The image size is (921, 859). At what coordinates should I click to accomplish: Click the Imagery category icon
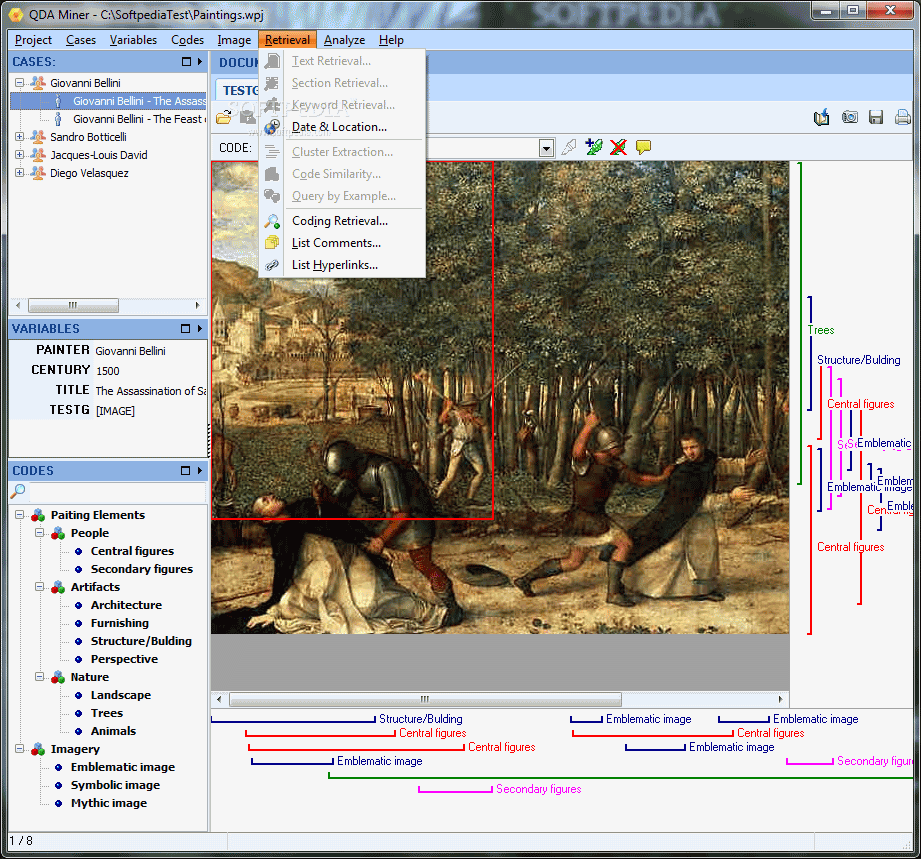pyautogui.click(x=38, y=749)
